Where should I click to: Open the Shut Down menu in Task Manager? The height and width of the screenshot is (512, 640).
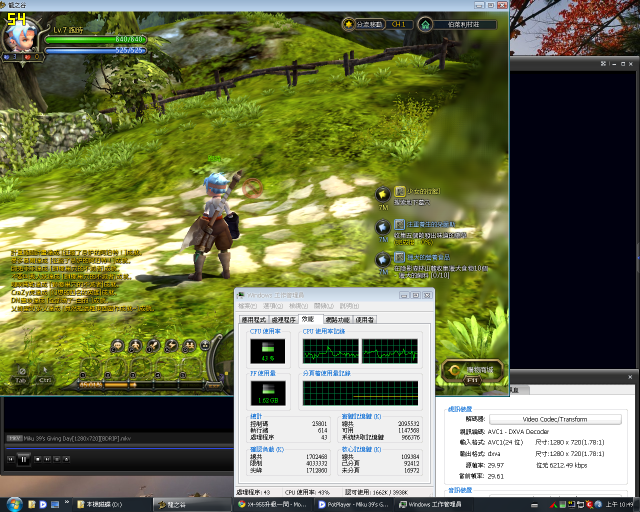click(324, 306)
